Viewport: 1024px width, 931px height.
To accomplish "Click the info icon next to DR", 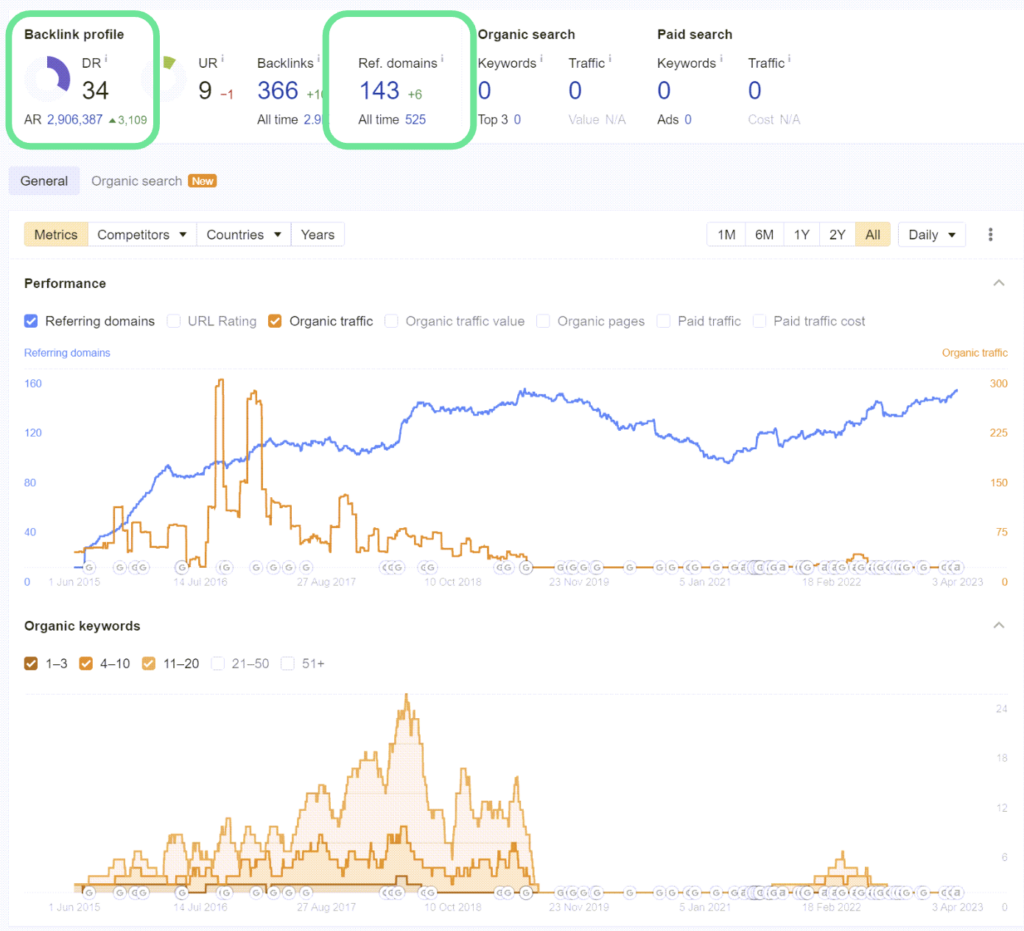I will click(x=106, y=59).
